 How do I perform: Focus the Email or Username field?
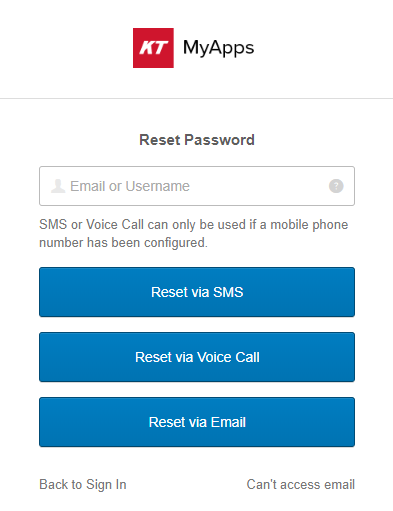click(x=197, y=186)
